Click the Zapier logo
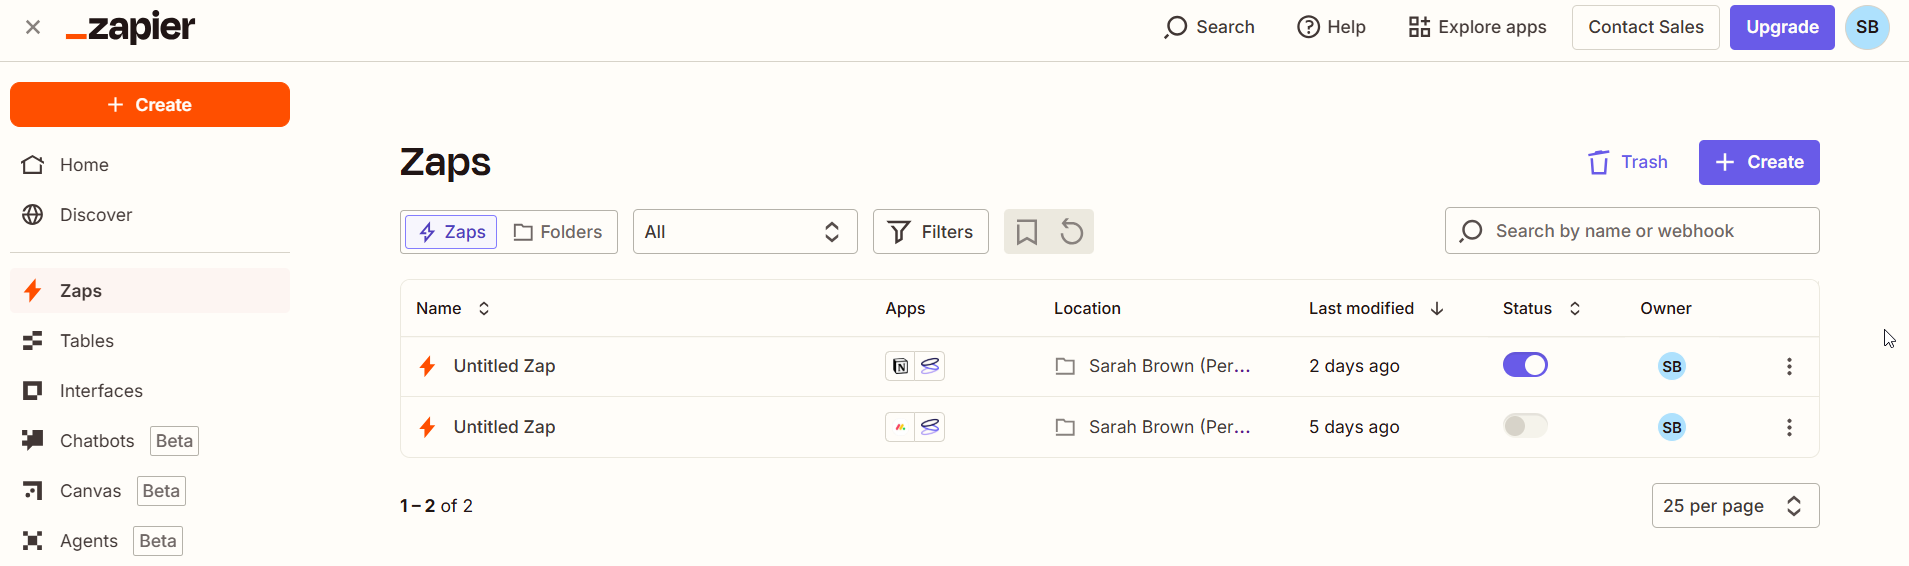 point(131,27)
